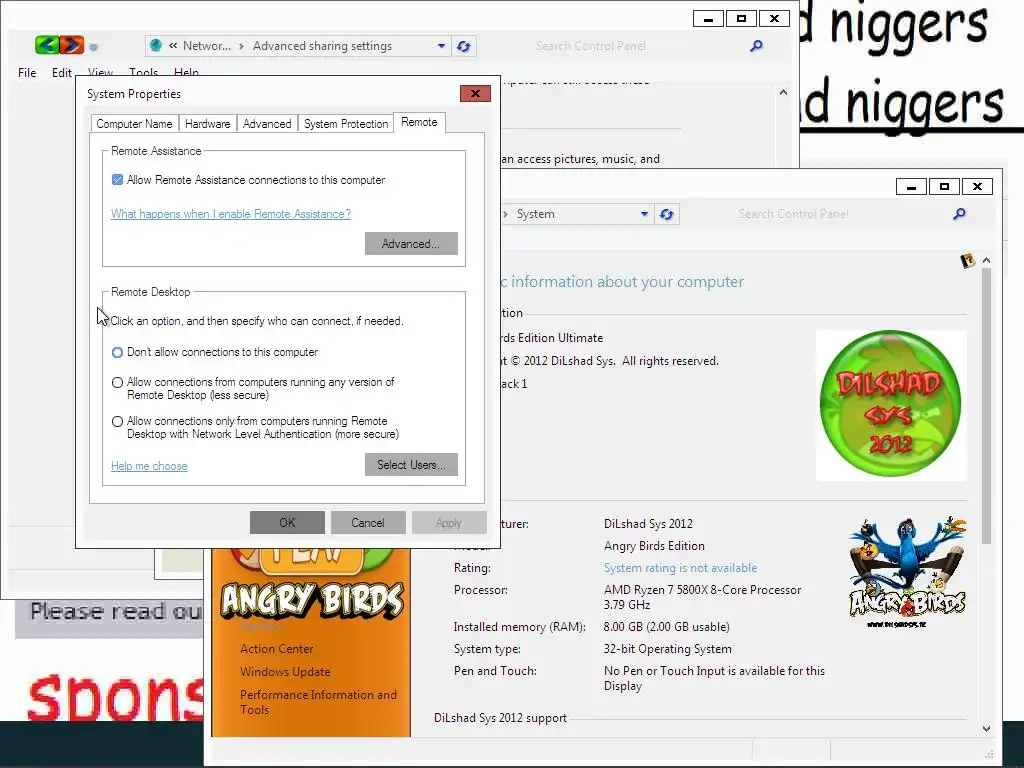Screen dimensions: 1024x768
Task: Click the Select Users... button
Action: coord(411,464)
